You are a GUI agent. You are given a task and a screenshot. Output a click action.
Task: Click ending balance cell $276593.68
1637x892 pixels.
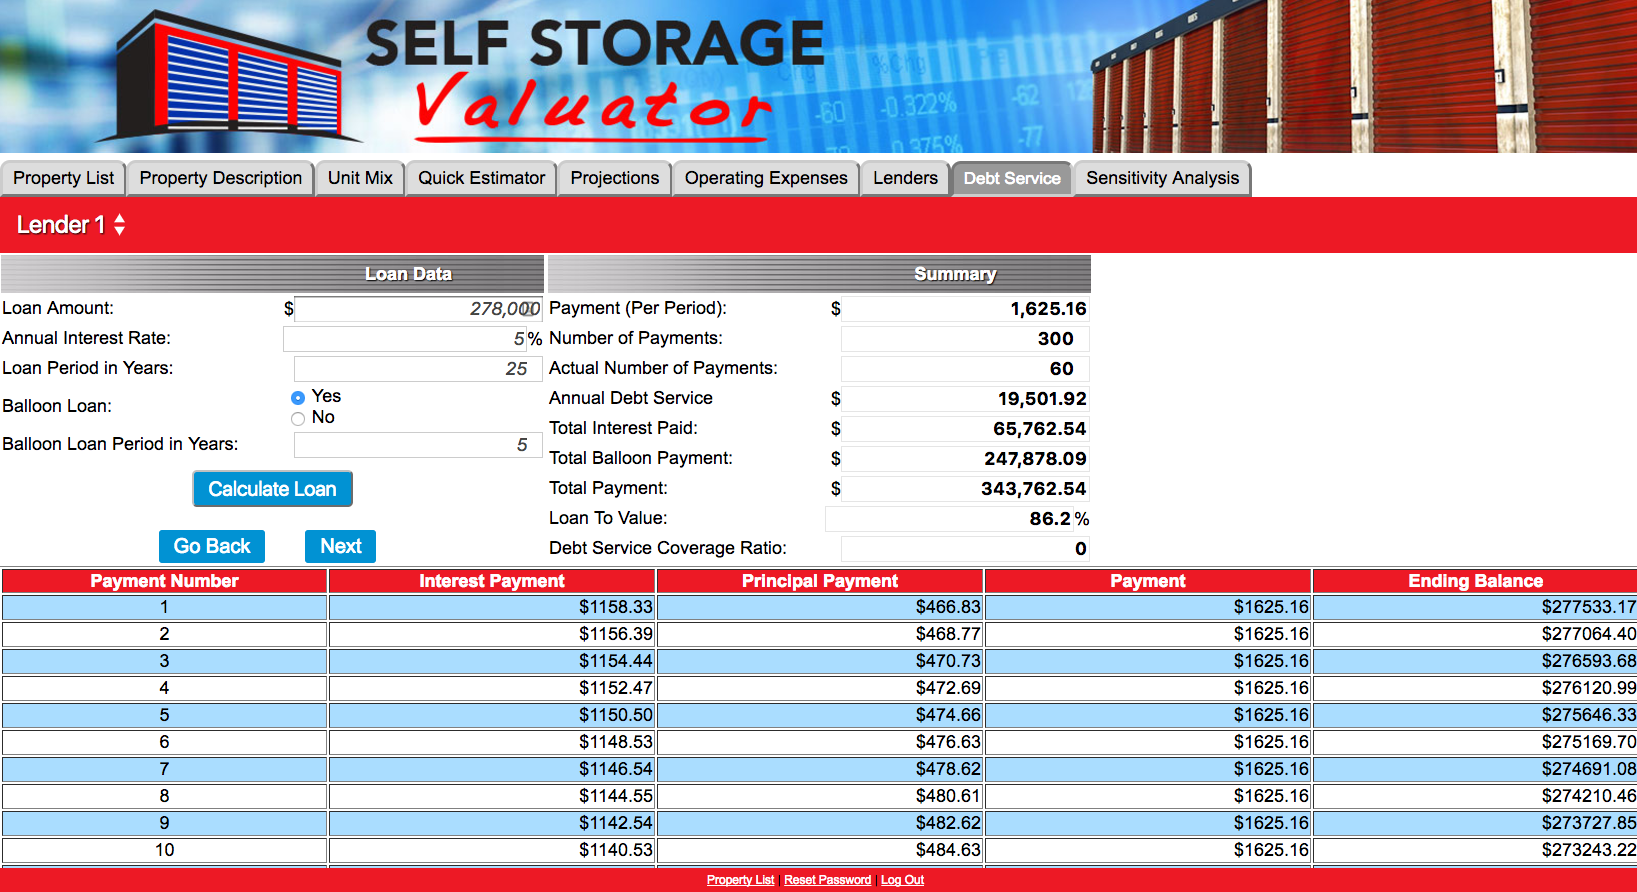[x=1475, y=661]
